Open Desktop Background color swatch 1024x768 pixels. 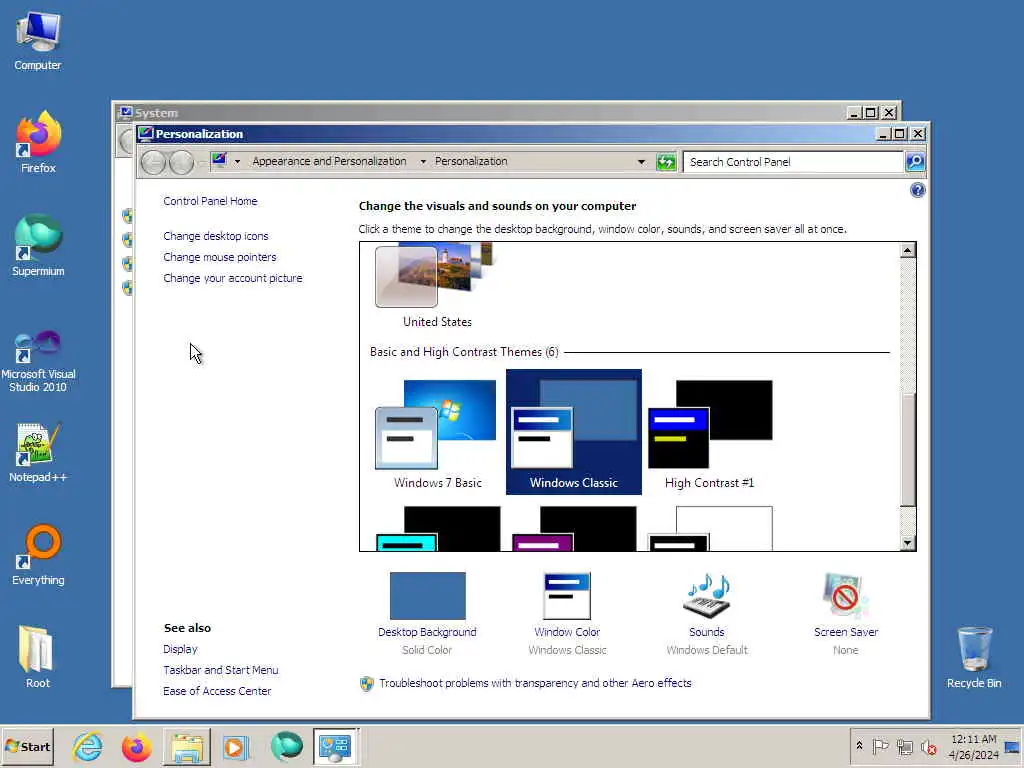[427, 596]
